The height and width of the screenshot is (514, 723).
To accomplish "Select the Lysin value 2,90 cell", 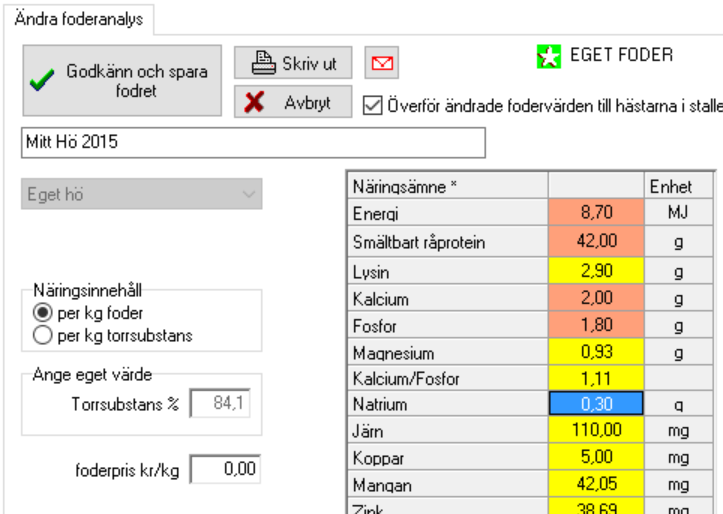I will pos(596,271).
